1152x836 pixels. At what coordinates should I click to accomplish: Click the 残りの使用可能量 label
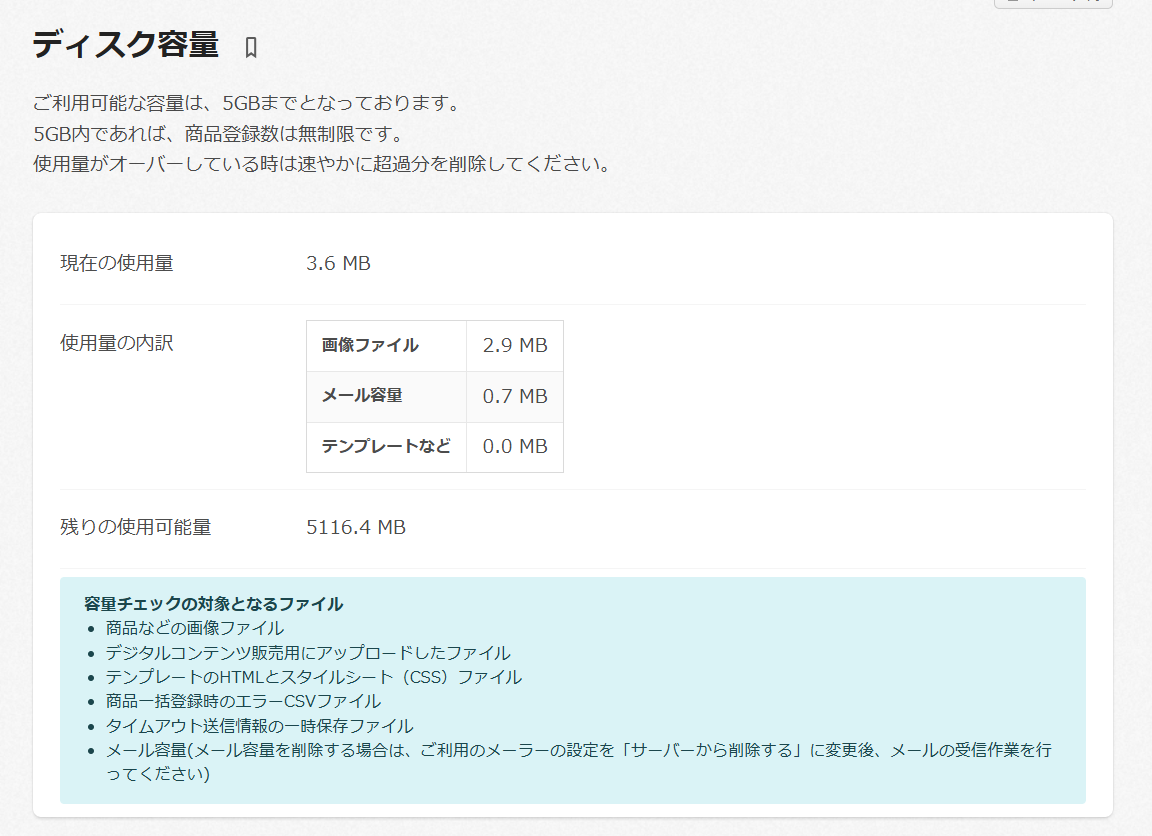tap(136, 527)
